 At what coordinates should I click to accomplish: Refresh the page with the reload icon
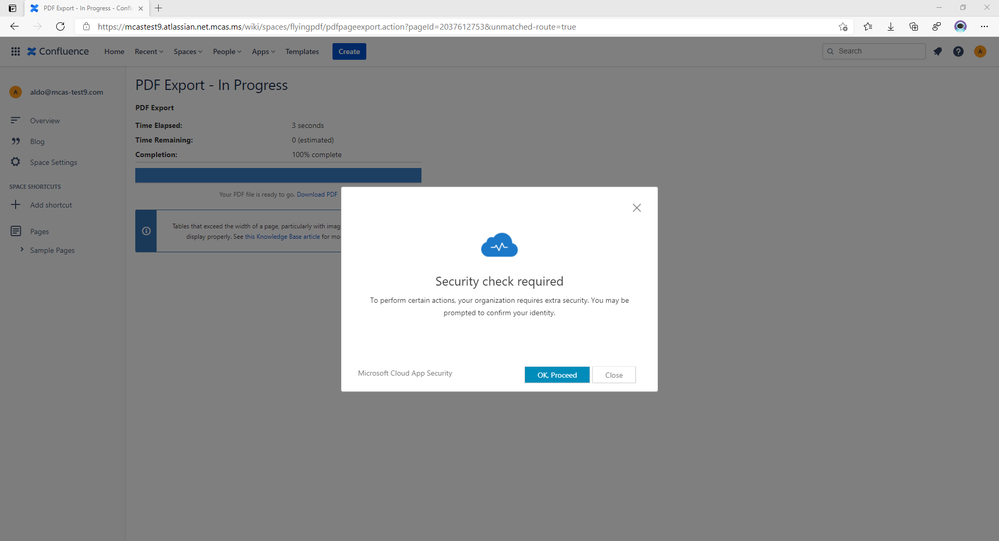click(x=60, y=27)
